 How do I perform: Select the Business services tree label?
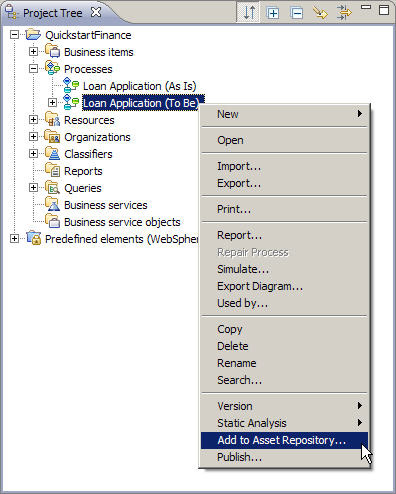pos(106,205)
